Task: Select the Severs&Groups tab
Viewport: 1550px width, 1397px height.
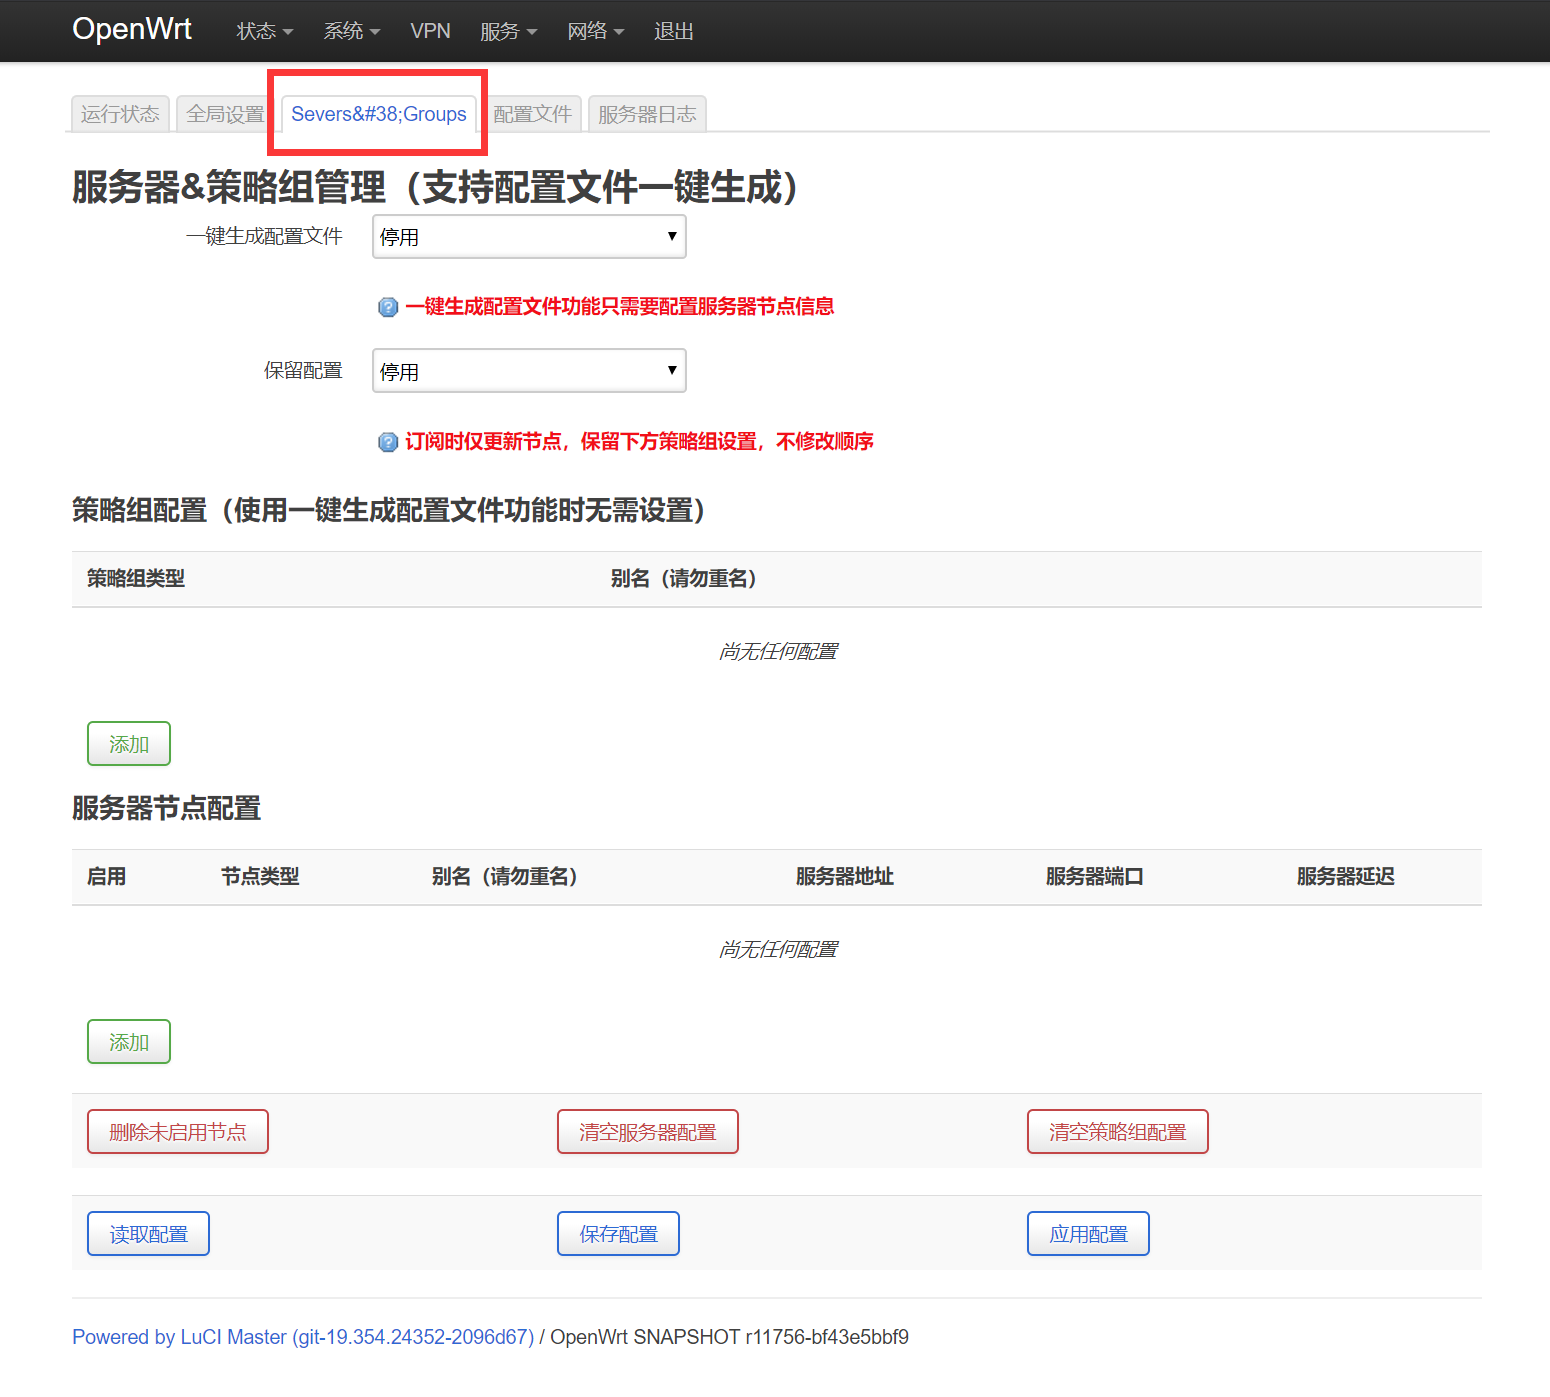Action: click(379, 114)
